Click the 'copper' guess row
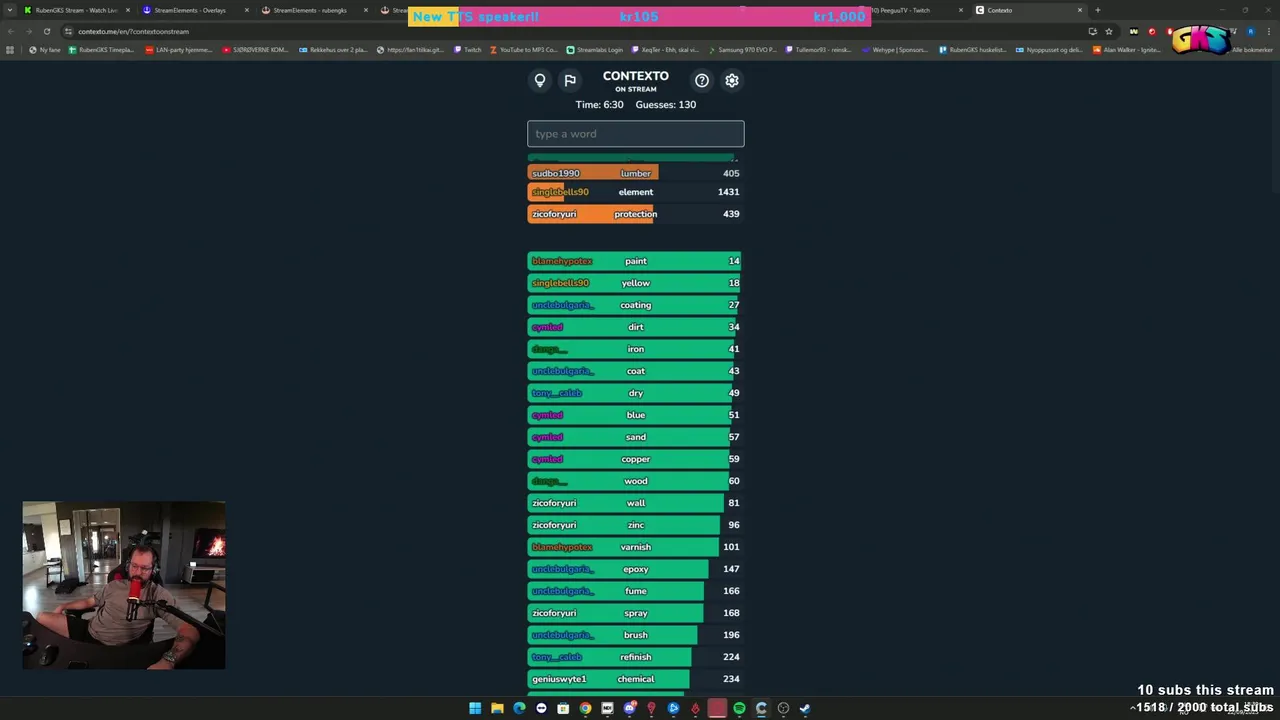This screenshot has width=1280, height=720. pos(636,459)
